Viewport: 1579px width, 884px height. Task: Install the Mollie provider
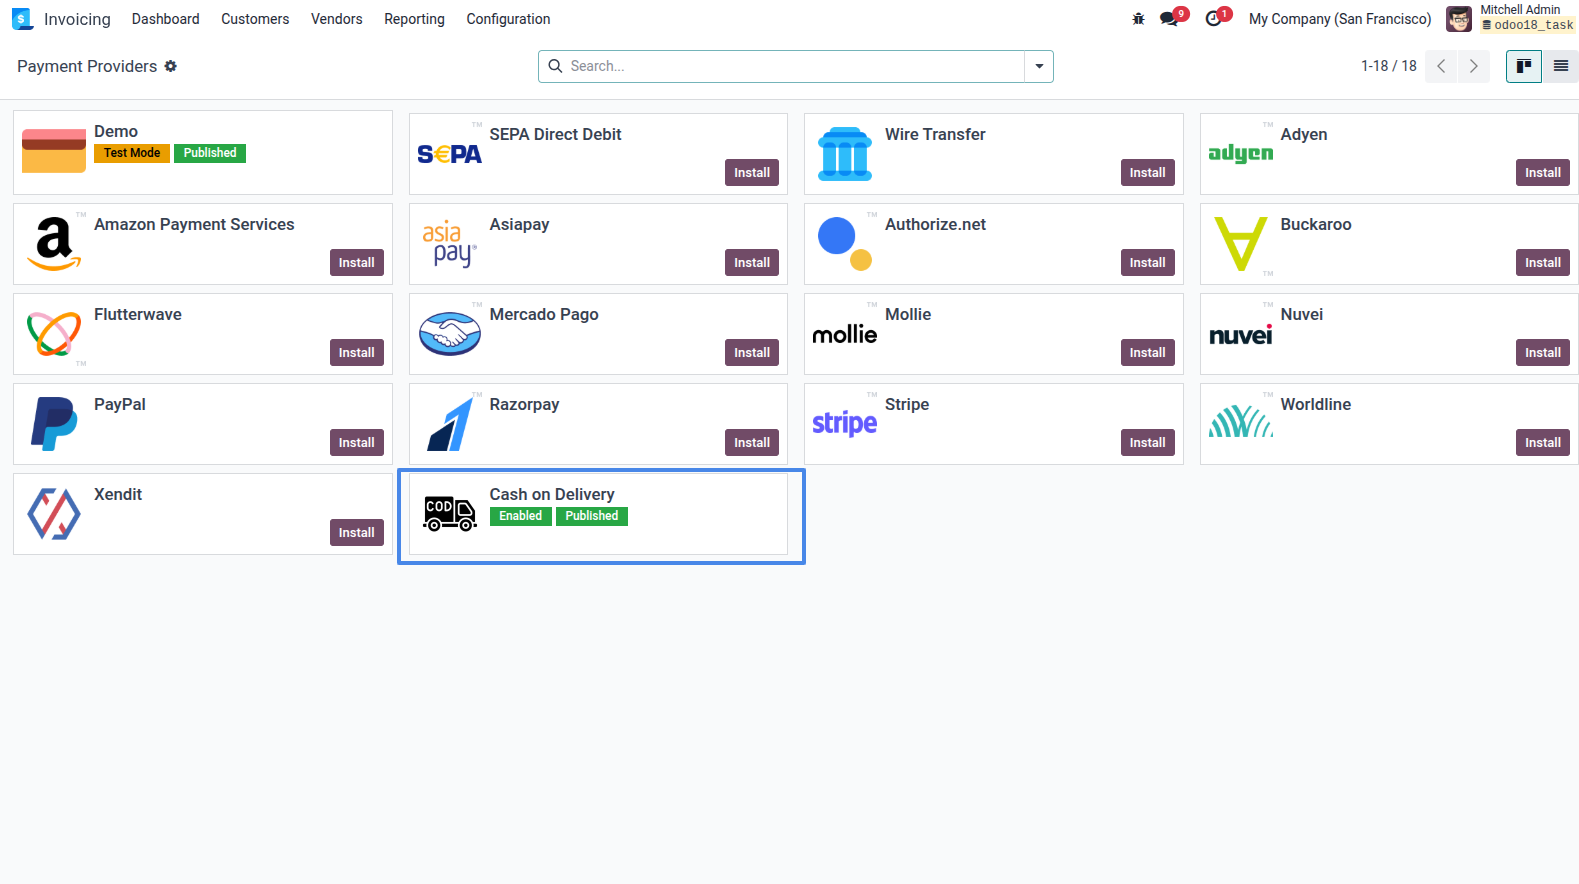tap(1147, 353)
